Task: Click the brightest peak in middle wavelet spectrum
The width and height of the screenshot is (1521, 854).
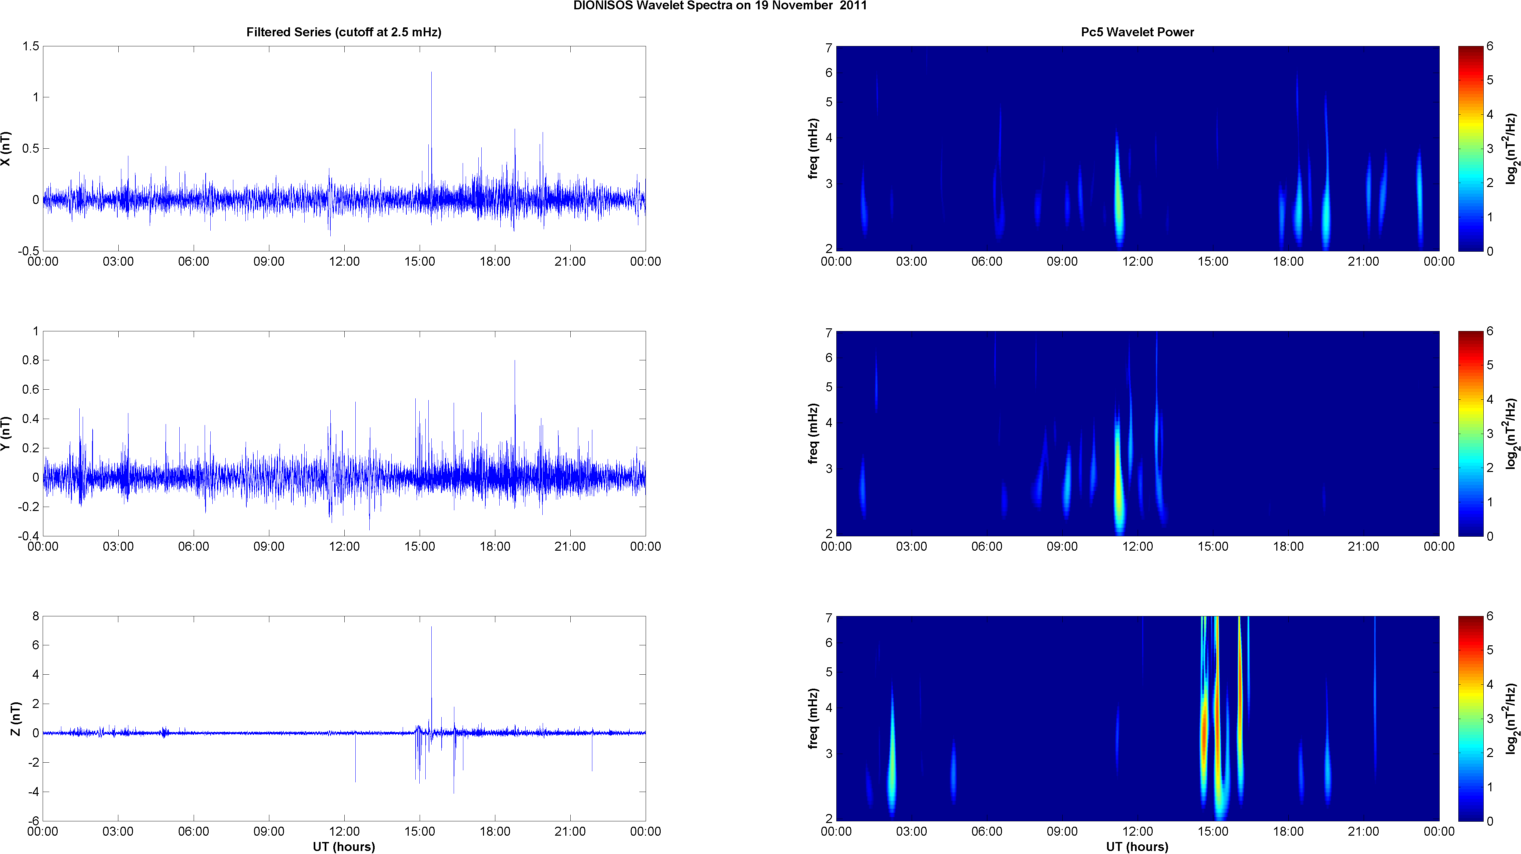Action: (x=1119, y=480)
